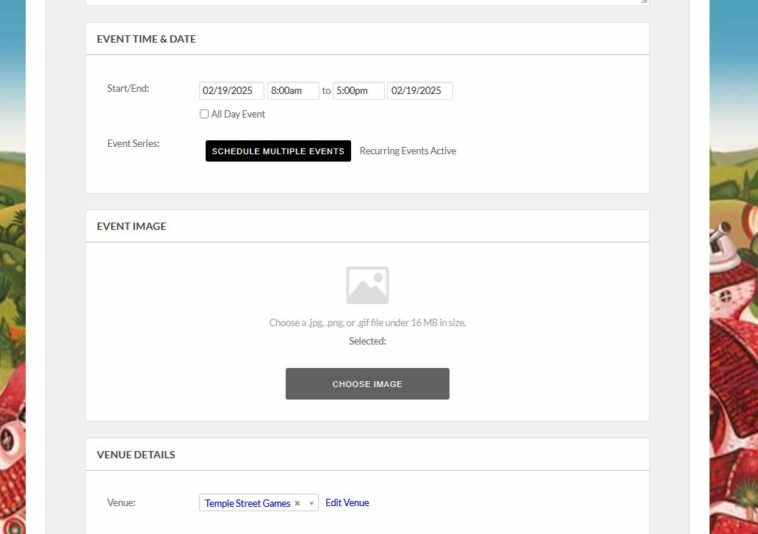Remove Temple Street Games using the x icon
758x534 pixels.
click(297, 504)
